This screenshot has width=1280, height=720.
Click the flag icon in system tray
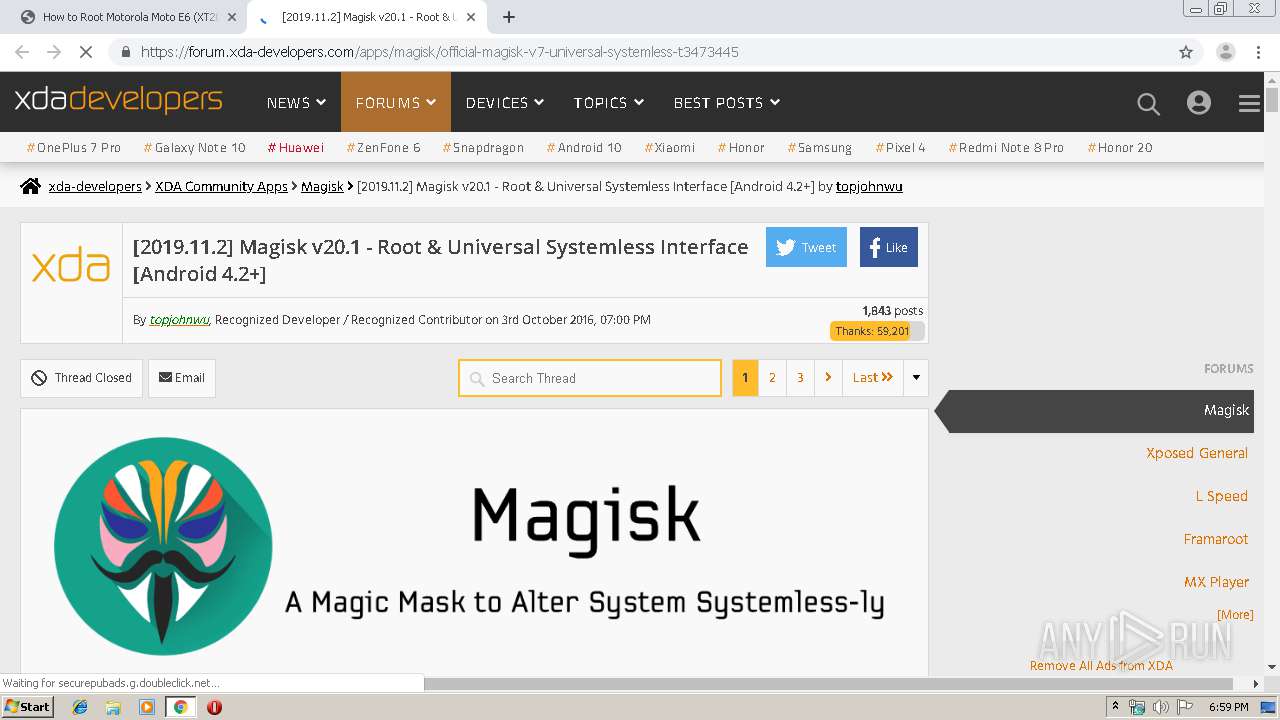point(1183,707)
